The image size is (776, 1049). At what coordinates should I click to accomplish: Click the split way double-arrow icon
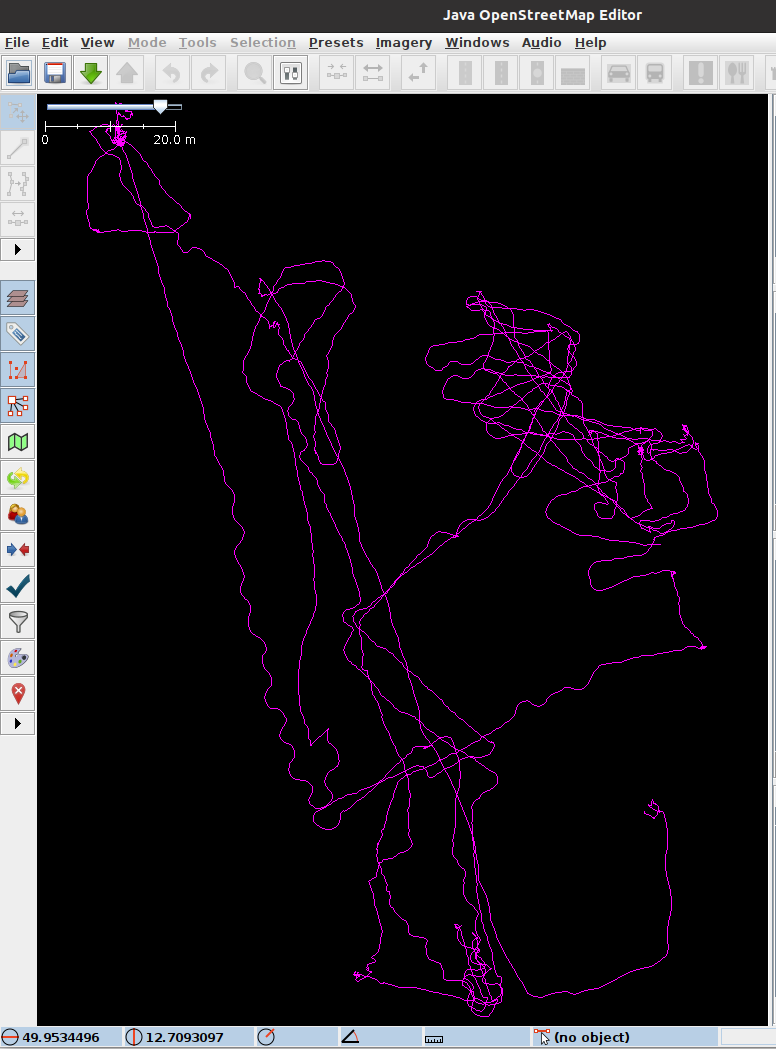(x=373, y=73)
